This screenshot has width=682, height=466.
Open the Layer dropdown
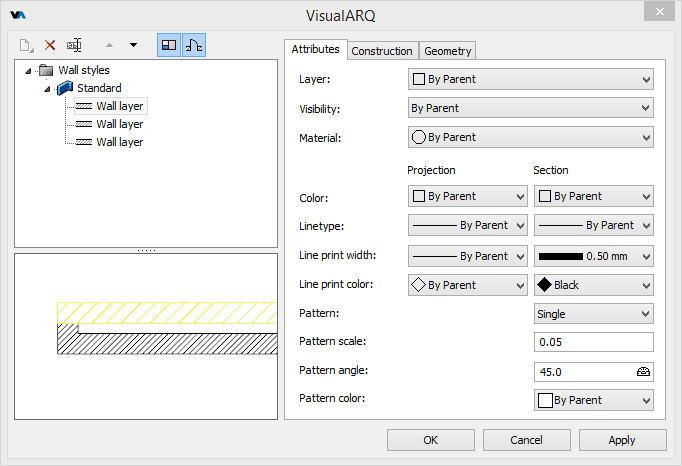coord(531,79)
